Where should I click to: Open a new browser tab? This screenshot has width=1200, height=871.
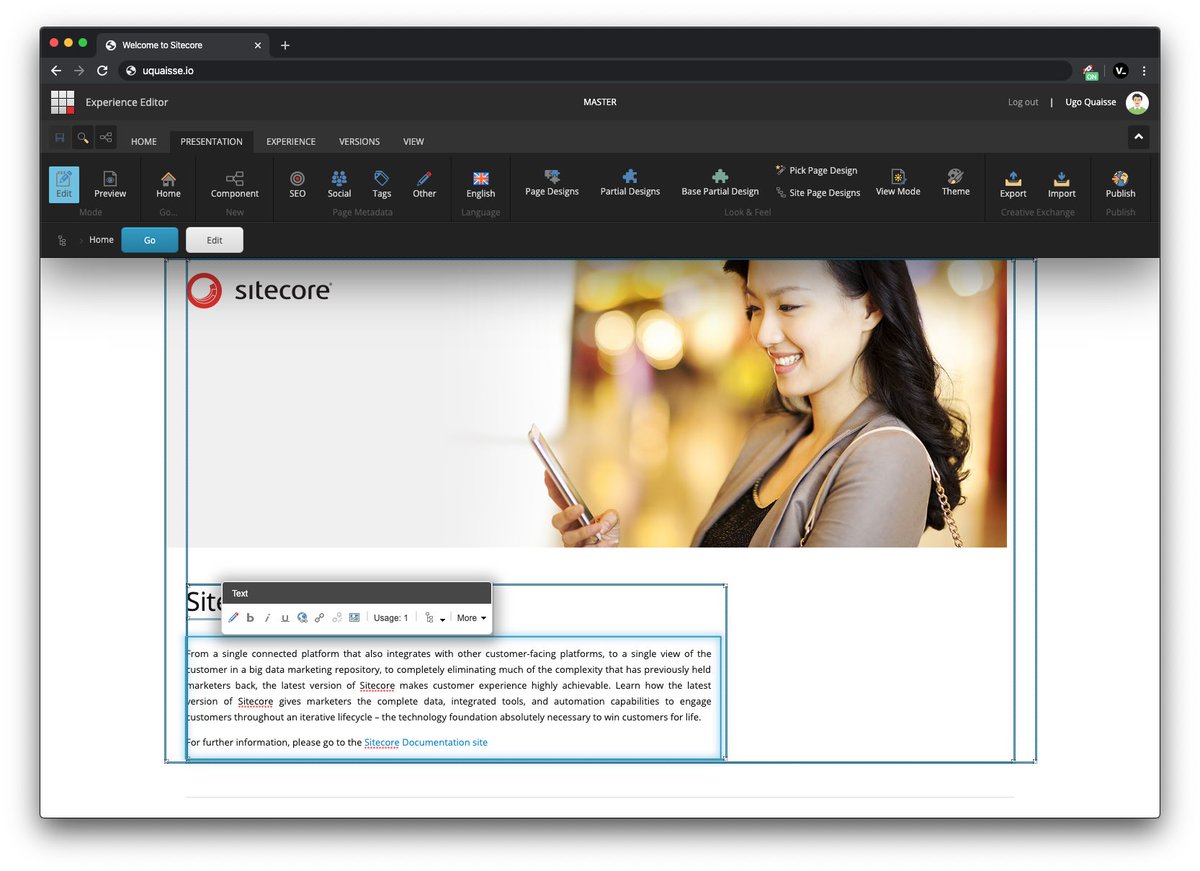point(285,45)
